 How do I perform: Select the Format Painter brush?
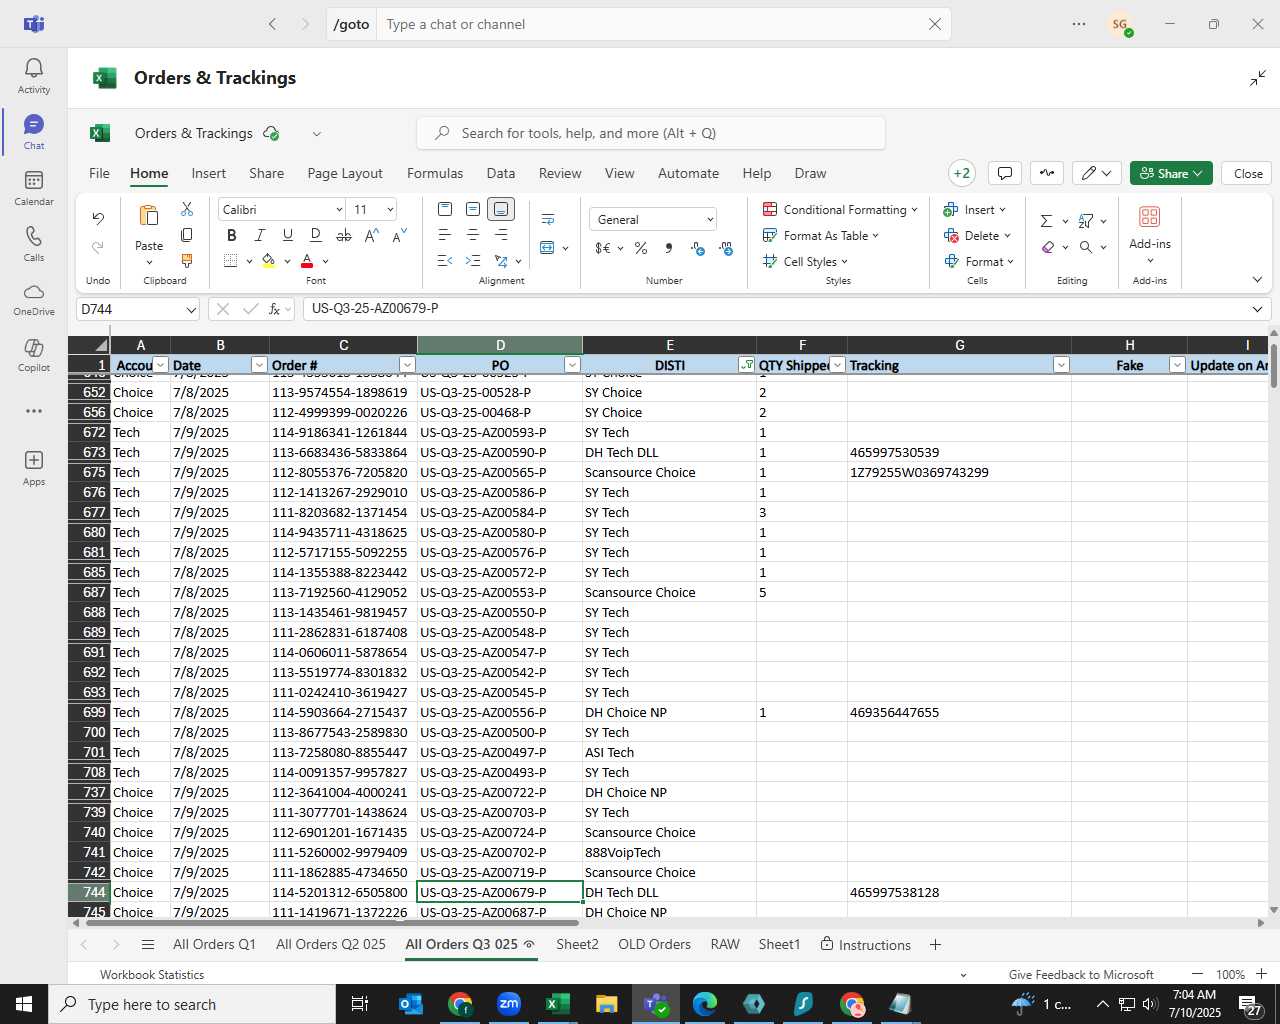[x=187, y=261]
